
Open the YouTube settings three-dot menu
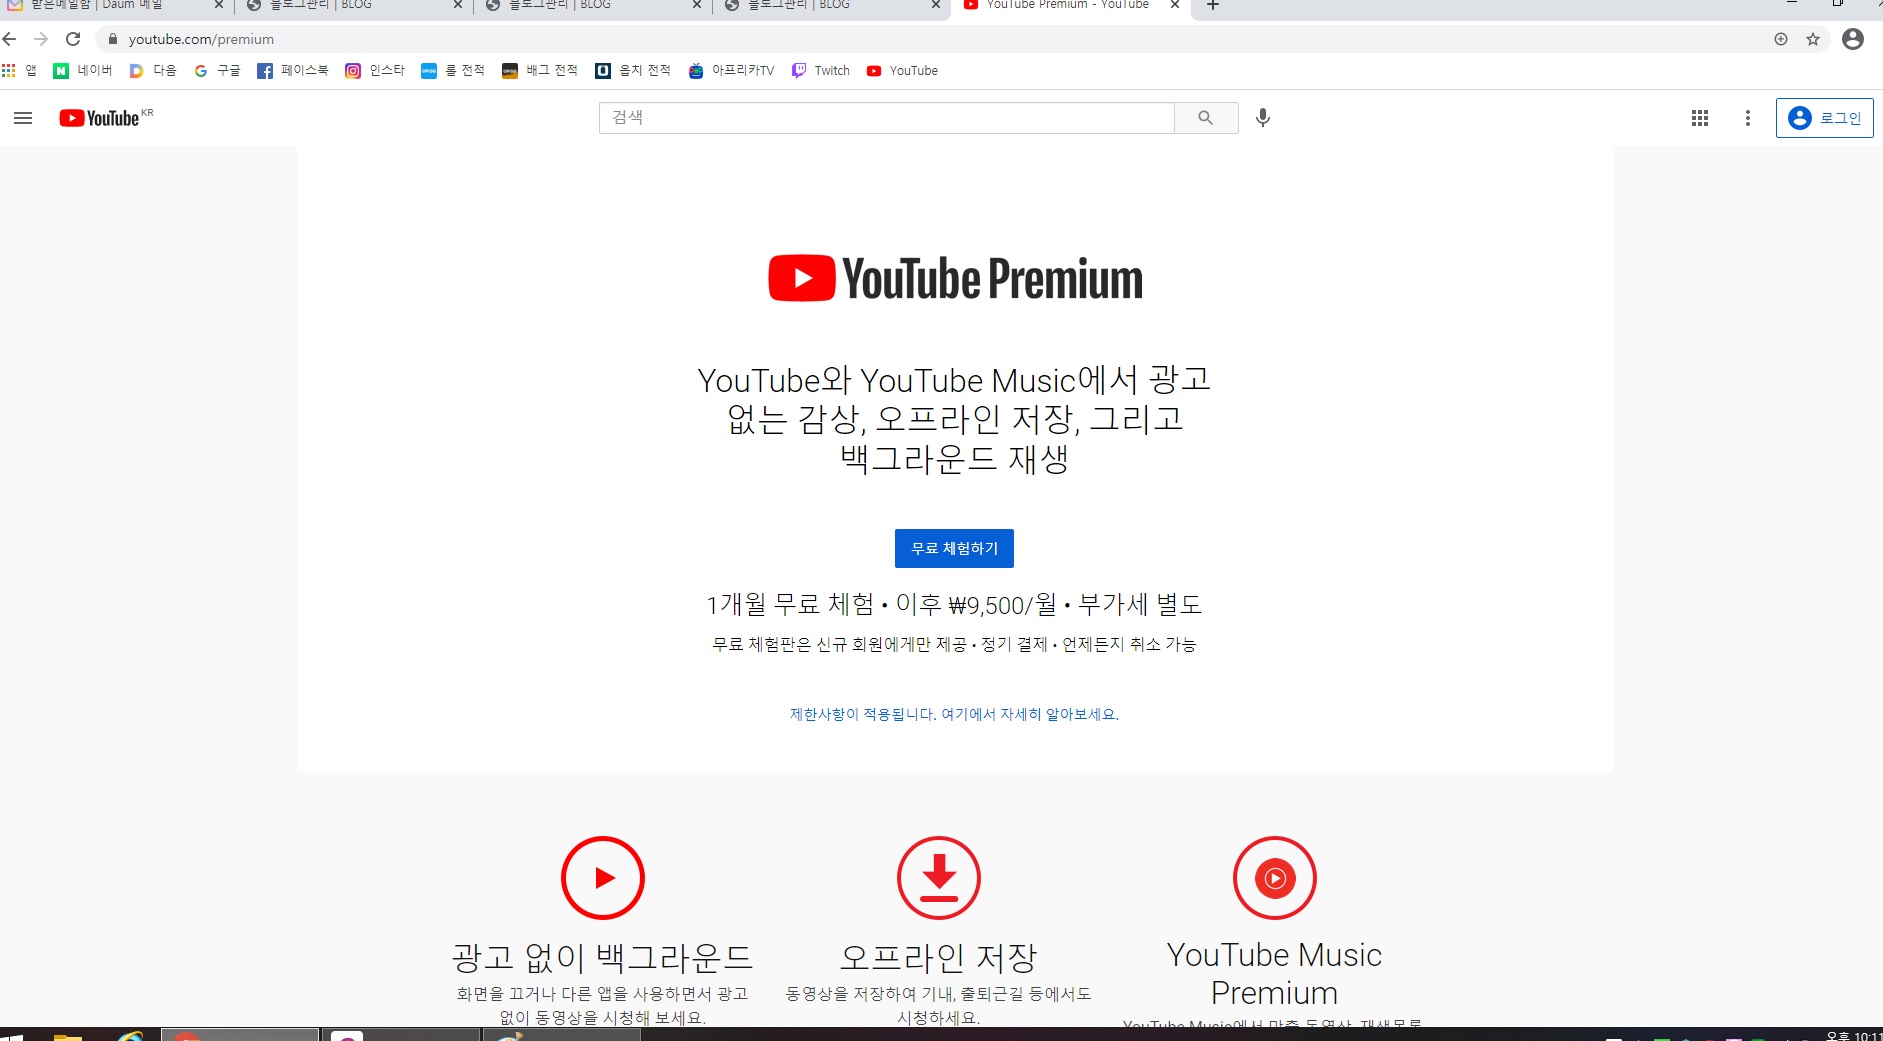click(1748, 118)
